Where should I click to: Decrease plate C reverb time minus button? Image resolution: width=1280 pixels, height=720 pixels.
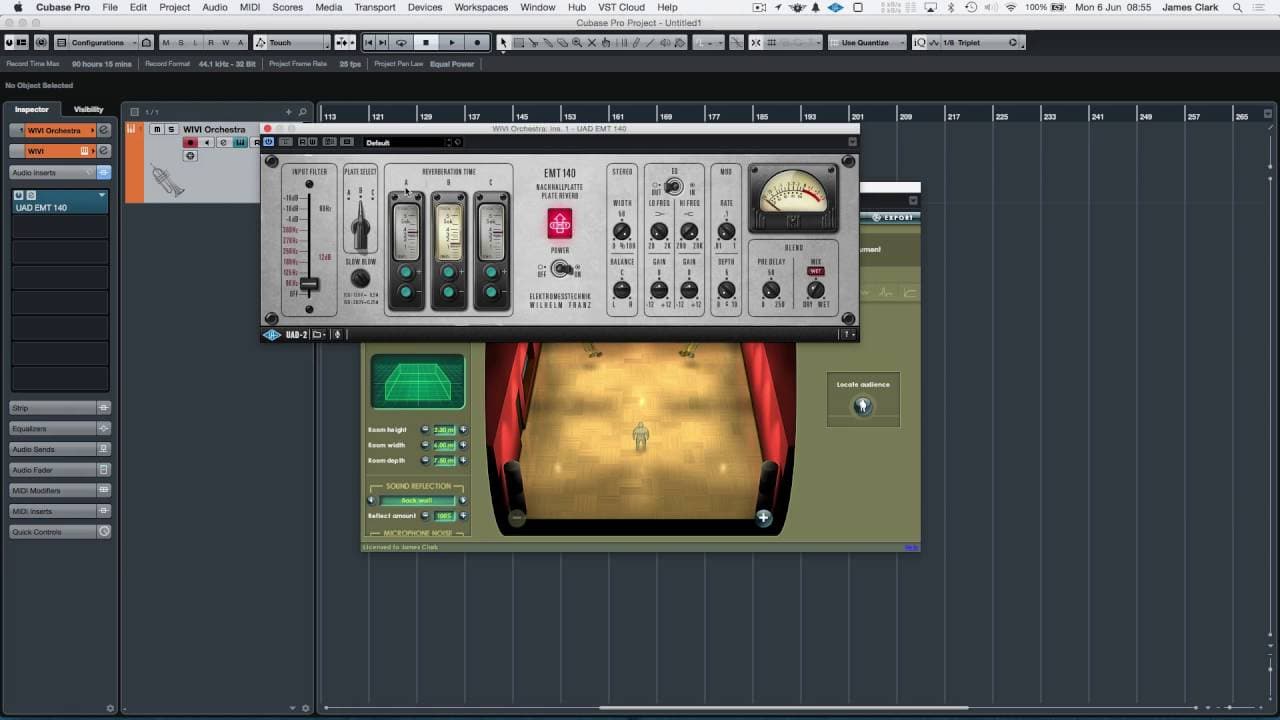click(x=492, y=292)
